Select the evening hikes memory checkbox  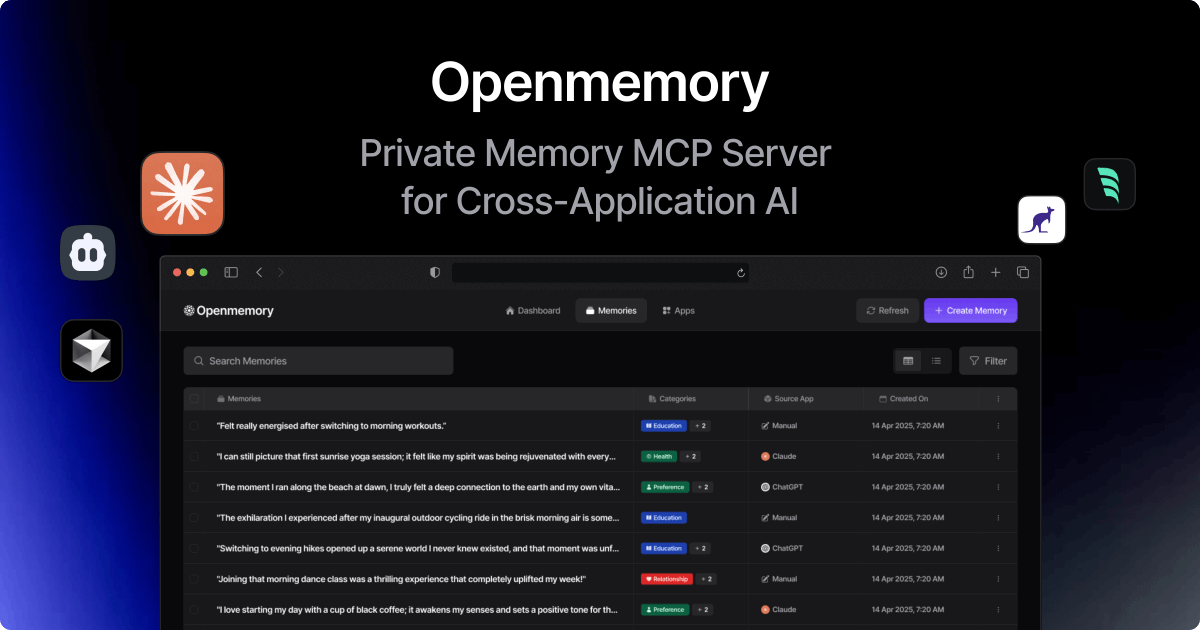point(195,548)
